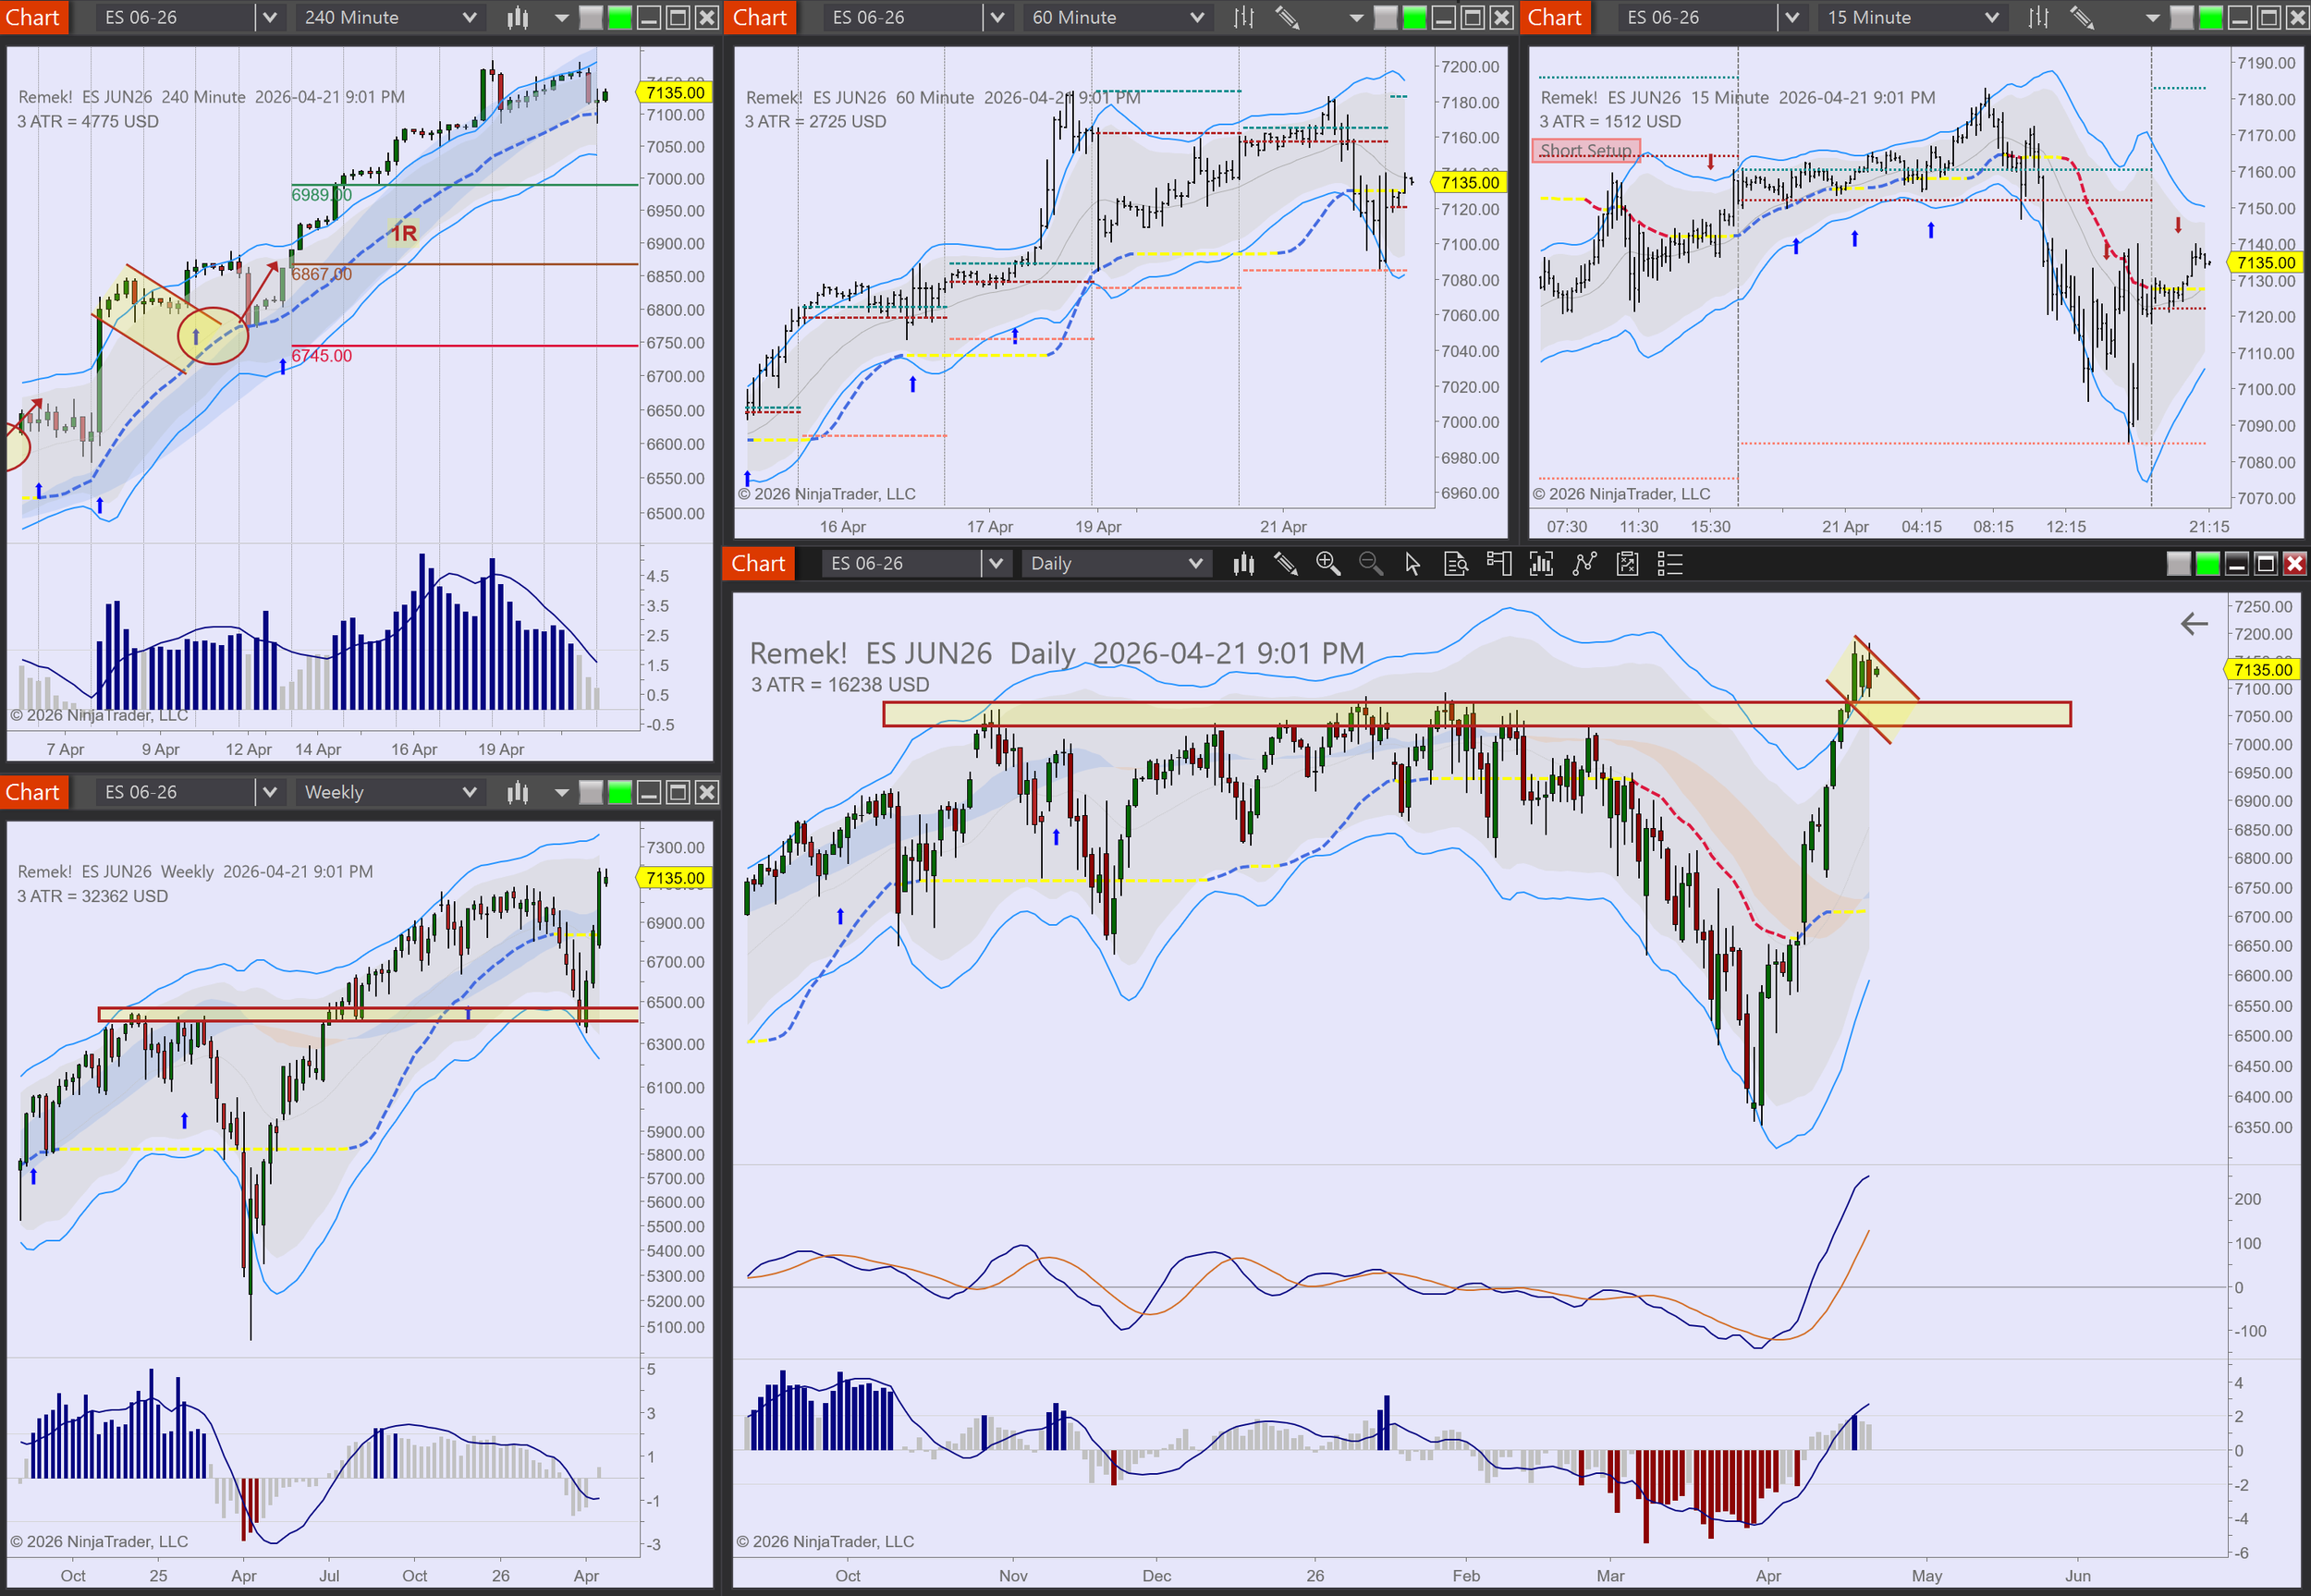Click the Chart Trader icon on Daily chart
Image resolution: width=2311 pixels, height=1596 pixels.
click(x=1498, y=564)
